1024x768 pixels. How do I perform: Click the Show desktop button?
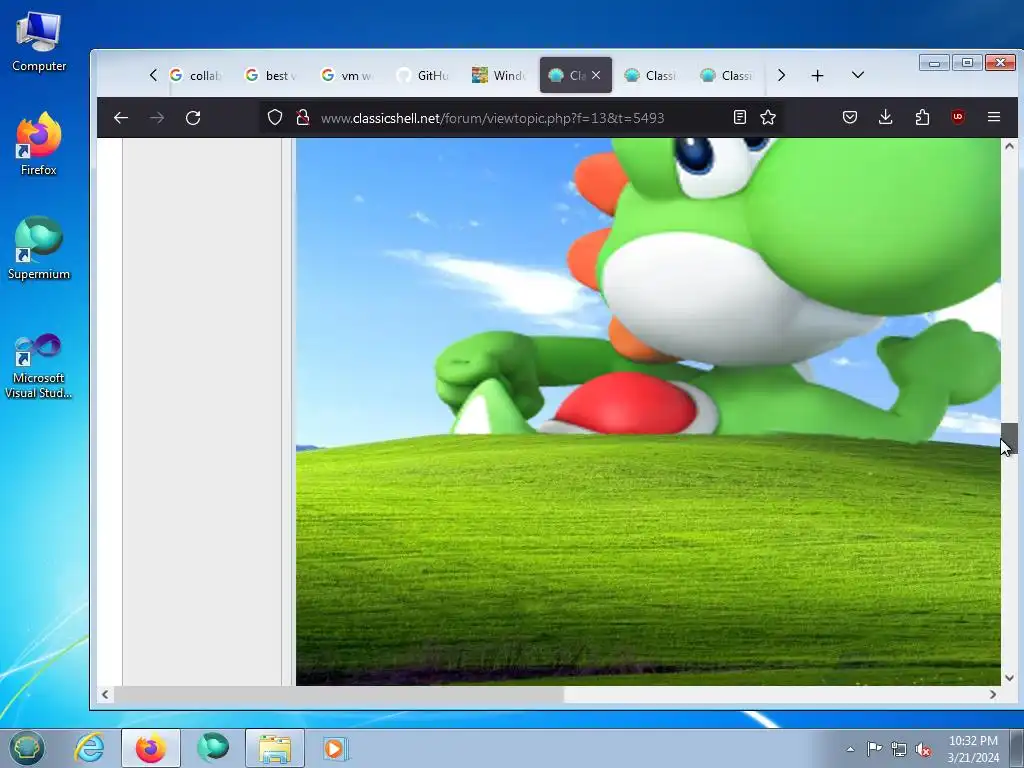pyautogui.click(x=1016, y=748)
